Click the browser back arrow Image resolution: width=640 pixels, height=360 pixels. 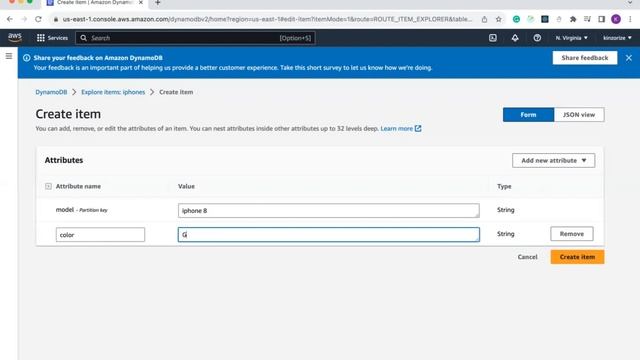(x=10, y=19)
